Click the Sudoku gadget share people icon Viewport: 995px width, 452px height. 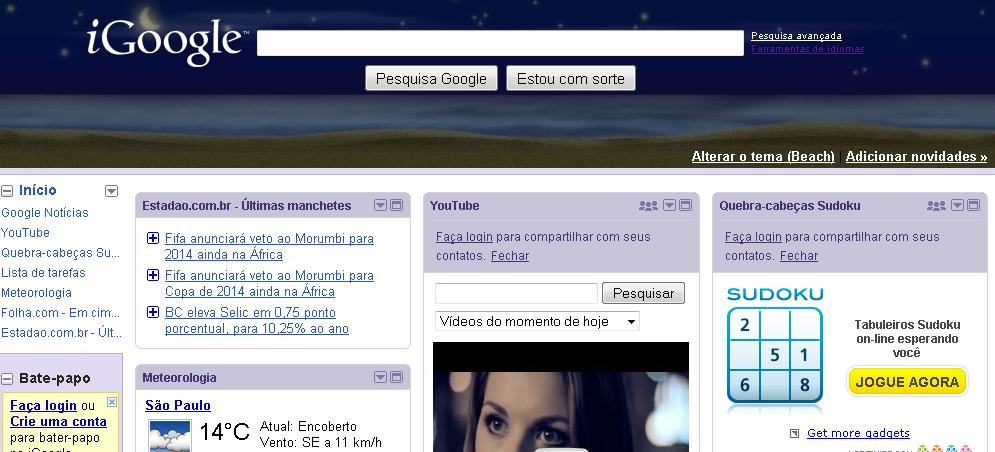point(936,206)
